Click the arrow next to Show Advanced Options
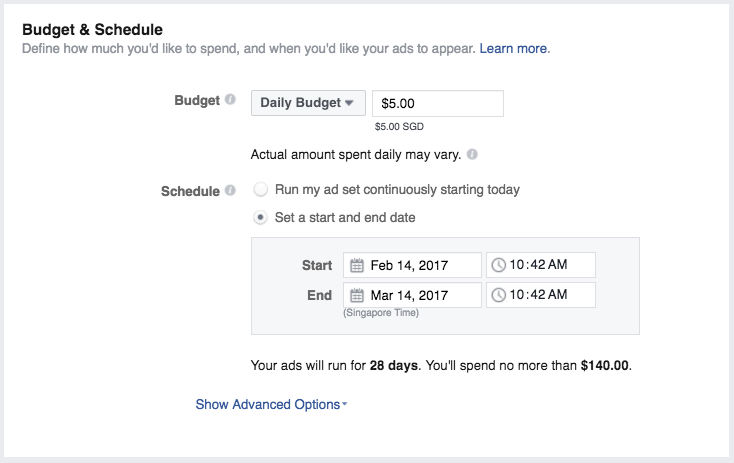 [x=344, y=405]
